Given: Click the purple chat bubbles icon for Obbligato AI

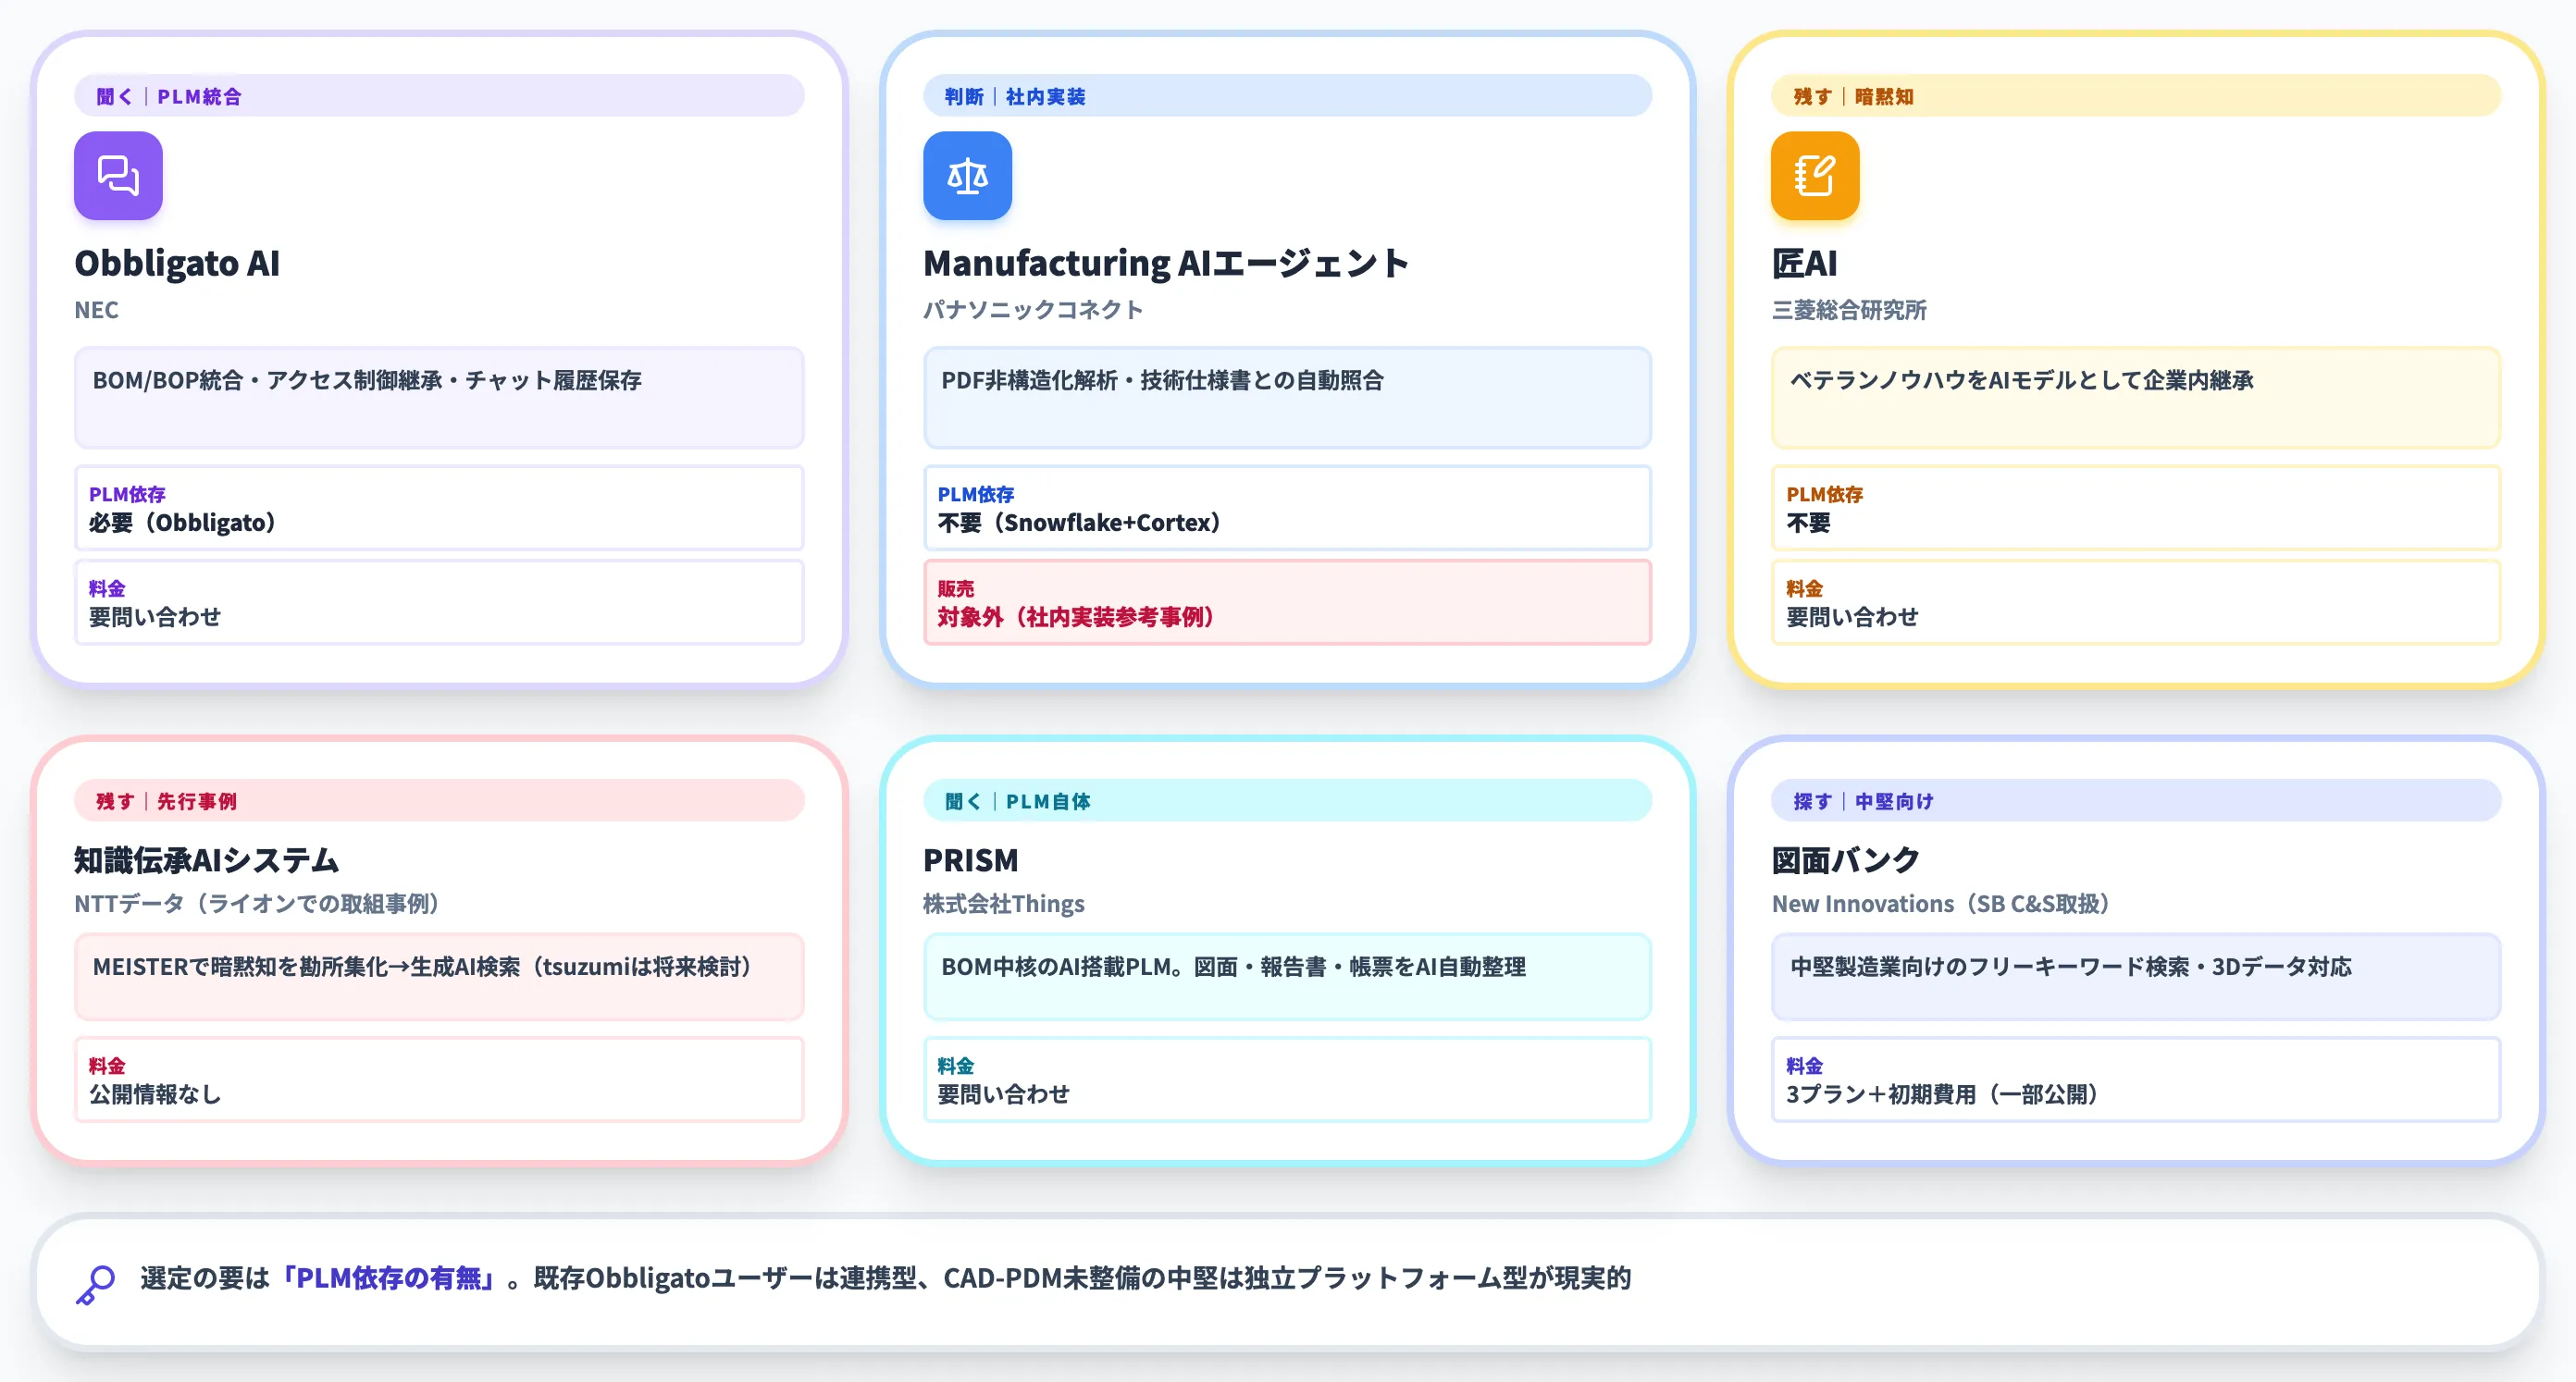Looking at the screenshot, I should [x=118, y=176].
